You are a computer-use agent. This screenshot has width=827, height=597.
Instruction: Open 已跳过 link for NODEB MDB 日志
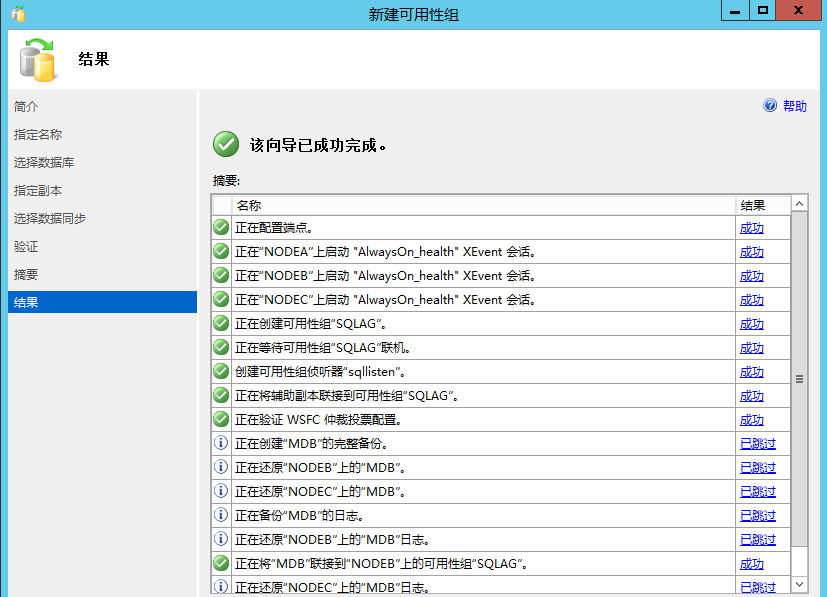coord(758,540)
